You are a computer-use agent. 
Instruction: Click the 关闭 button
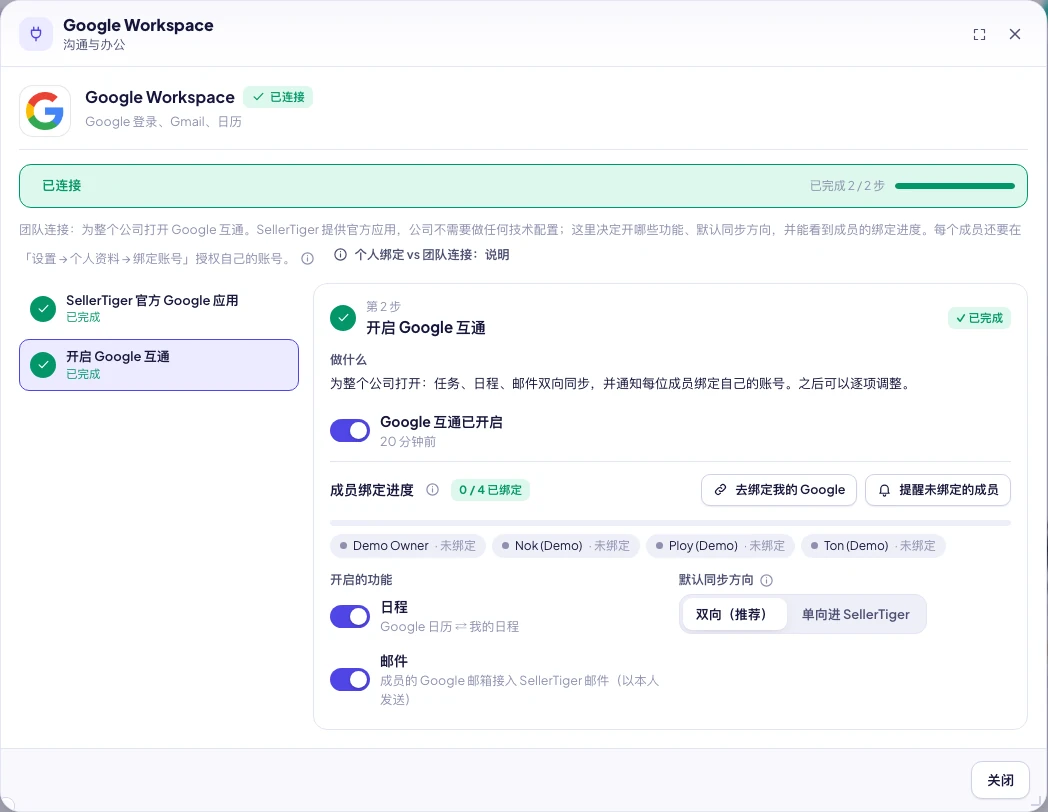coord(1000,780)
